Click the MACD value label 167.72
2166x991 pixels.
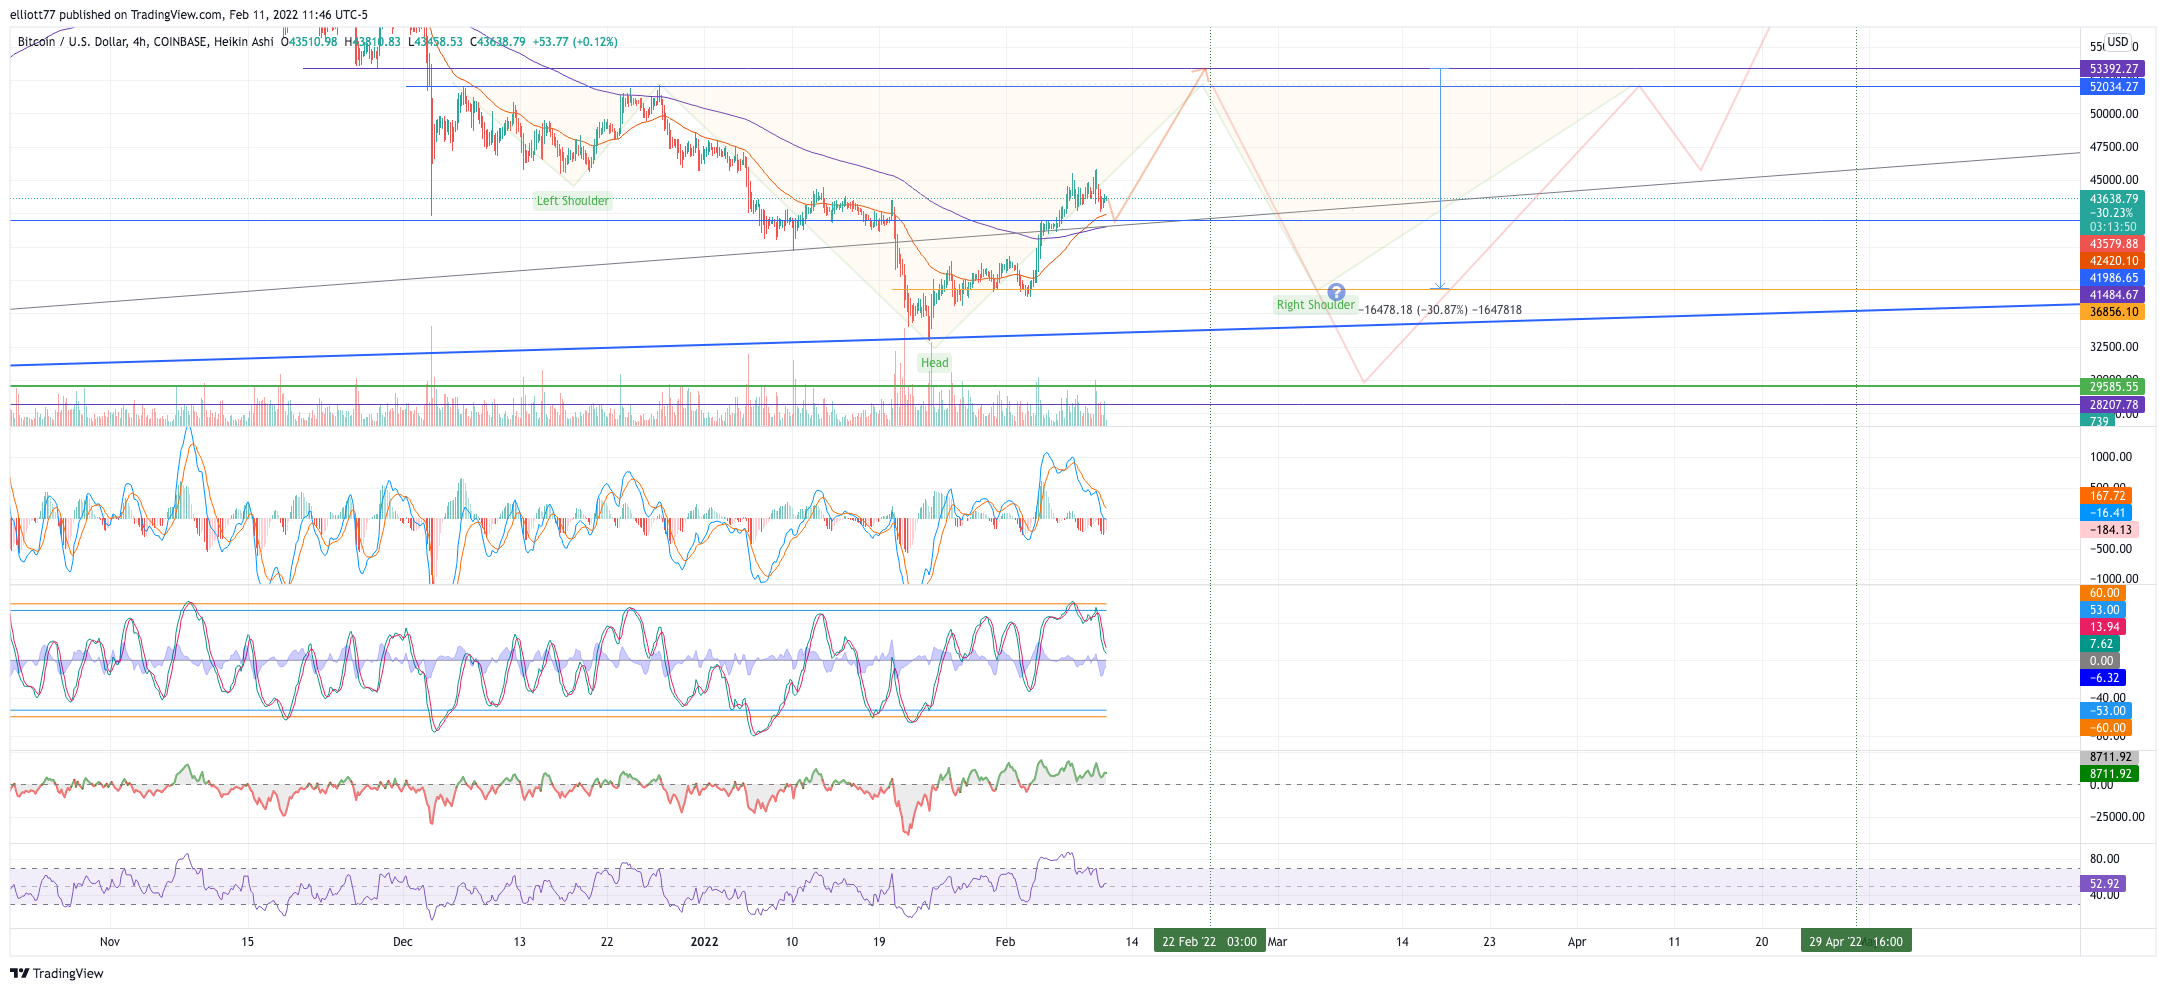click(x=2106, y=496)
